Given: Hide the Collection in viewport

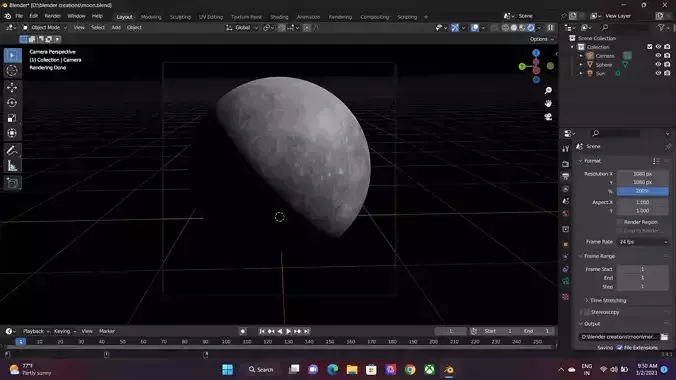Looking at the screenshot, I should pos(658,47).
